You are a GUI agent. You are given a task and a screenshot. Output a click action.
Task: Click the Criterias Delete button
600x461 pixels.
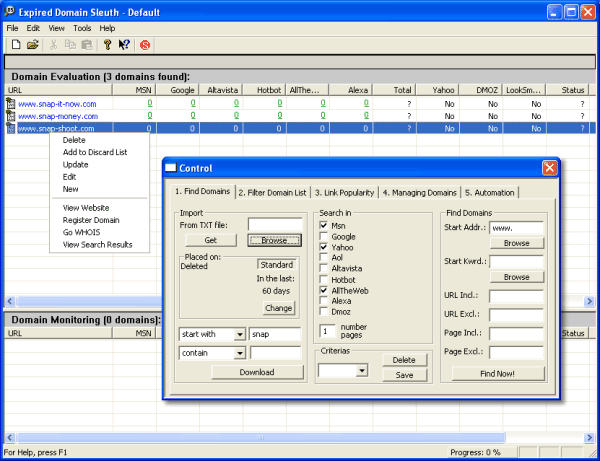click(x=404, y=360)
